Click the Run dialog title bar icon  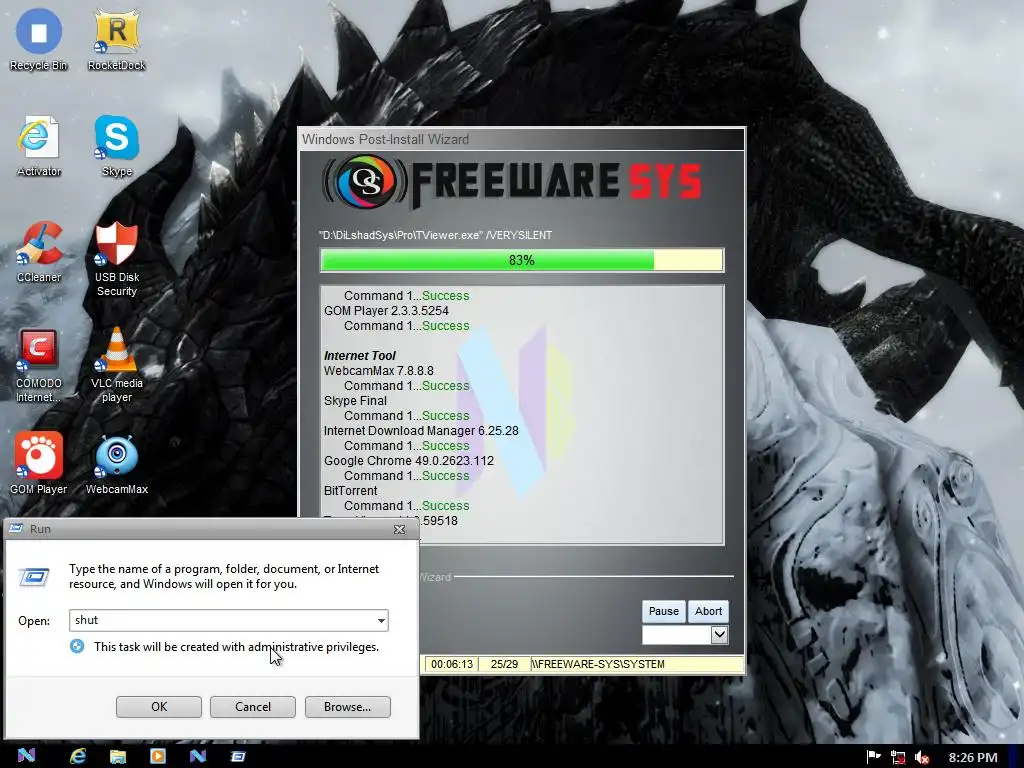tap(16, 529)
